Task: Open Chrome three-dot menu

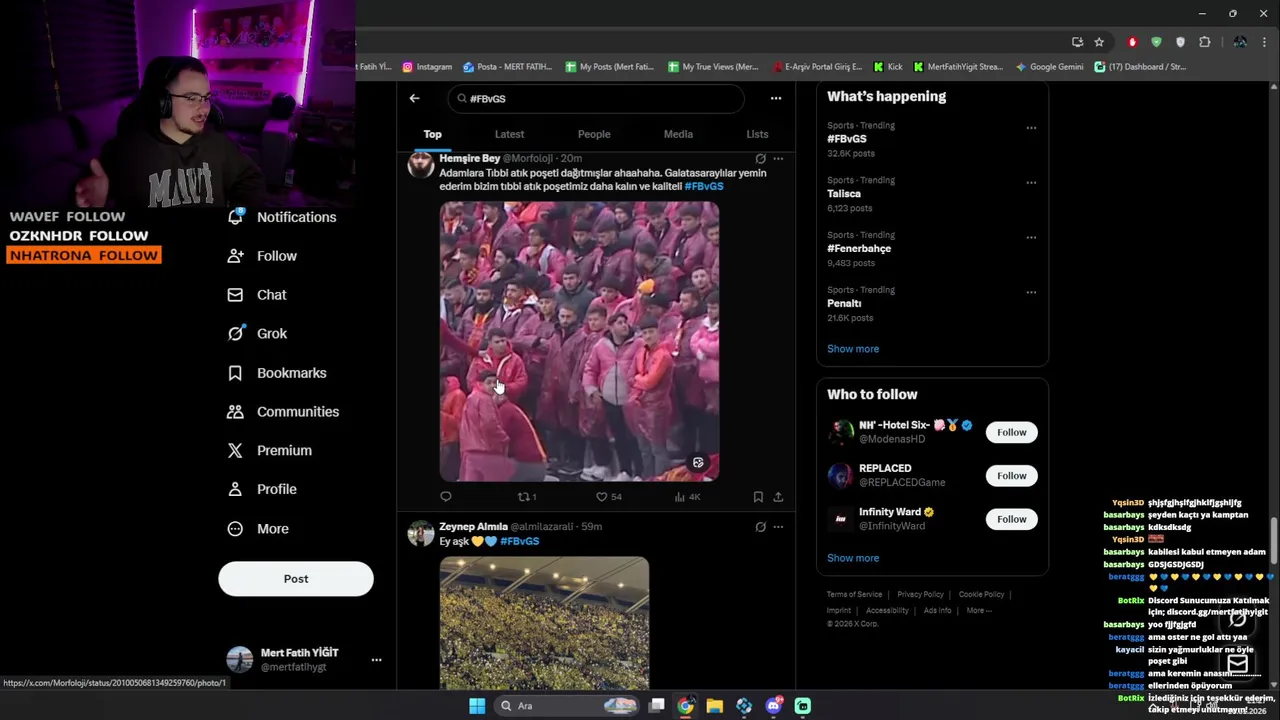Action: click(x=1265, y=42)
